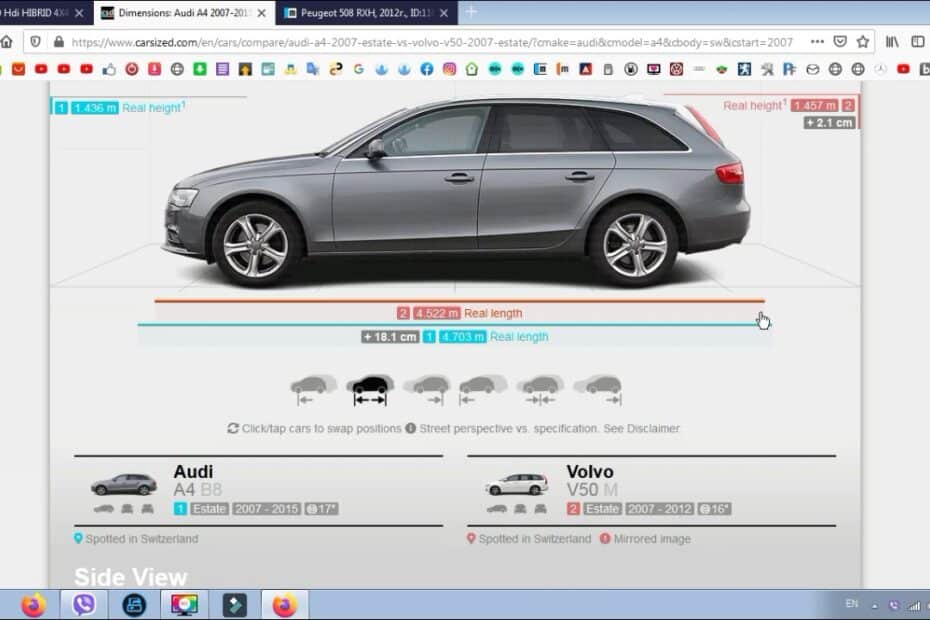Open Viber from the taskbar

pos(84,605)
